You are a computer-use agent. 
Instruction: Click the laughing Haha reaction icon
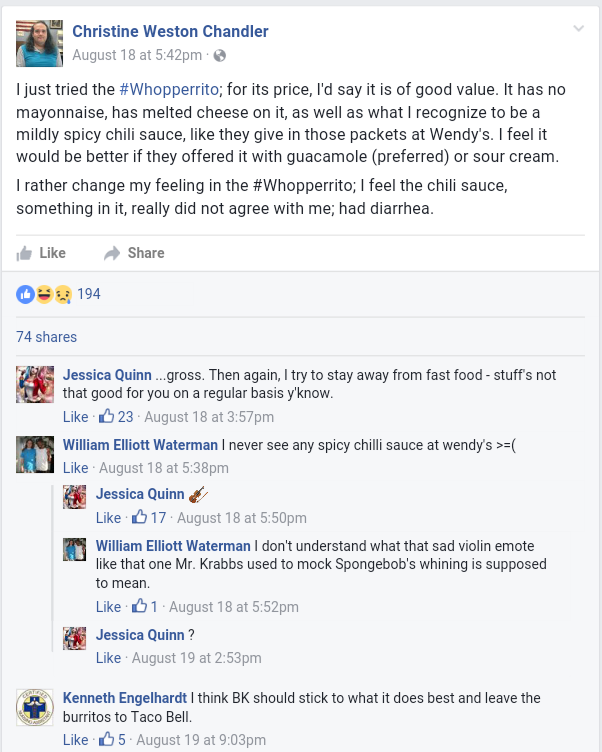(x=44, y=294)
